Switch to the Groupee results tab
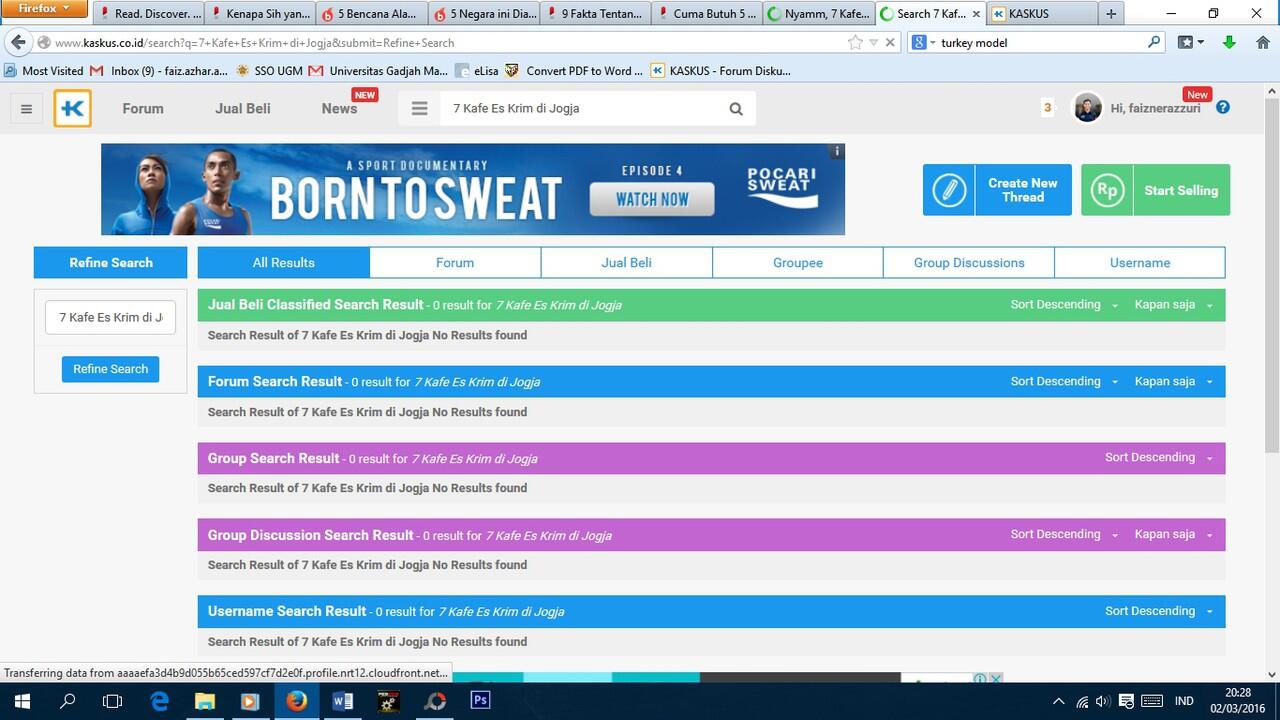This screenshot has height=720, width=1280. point(798,263)
